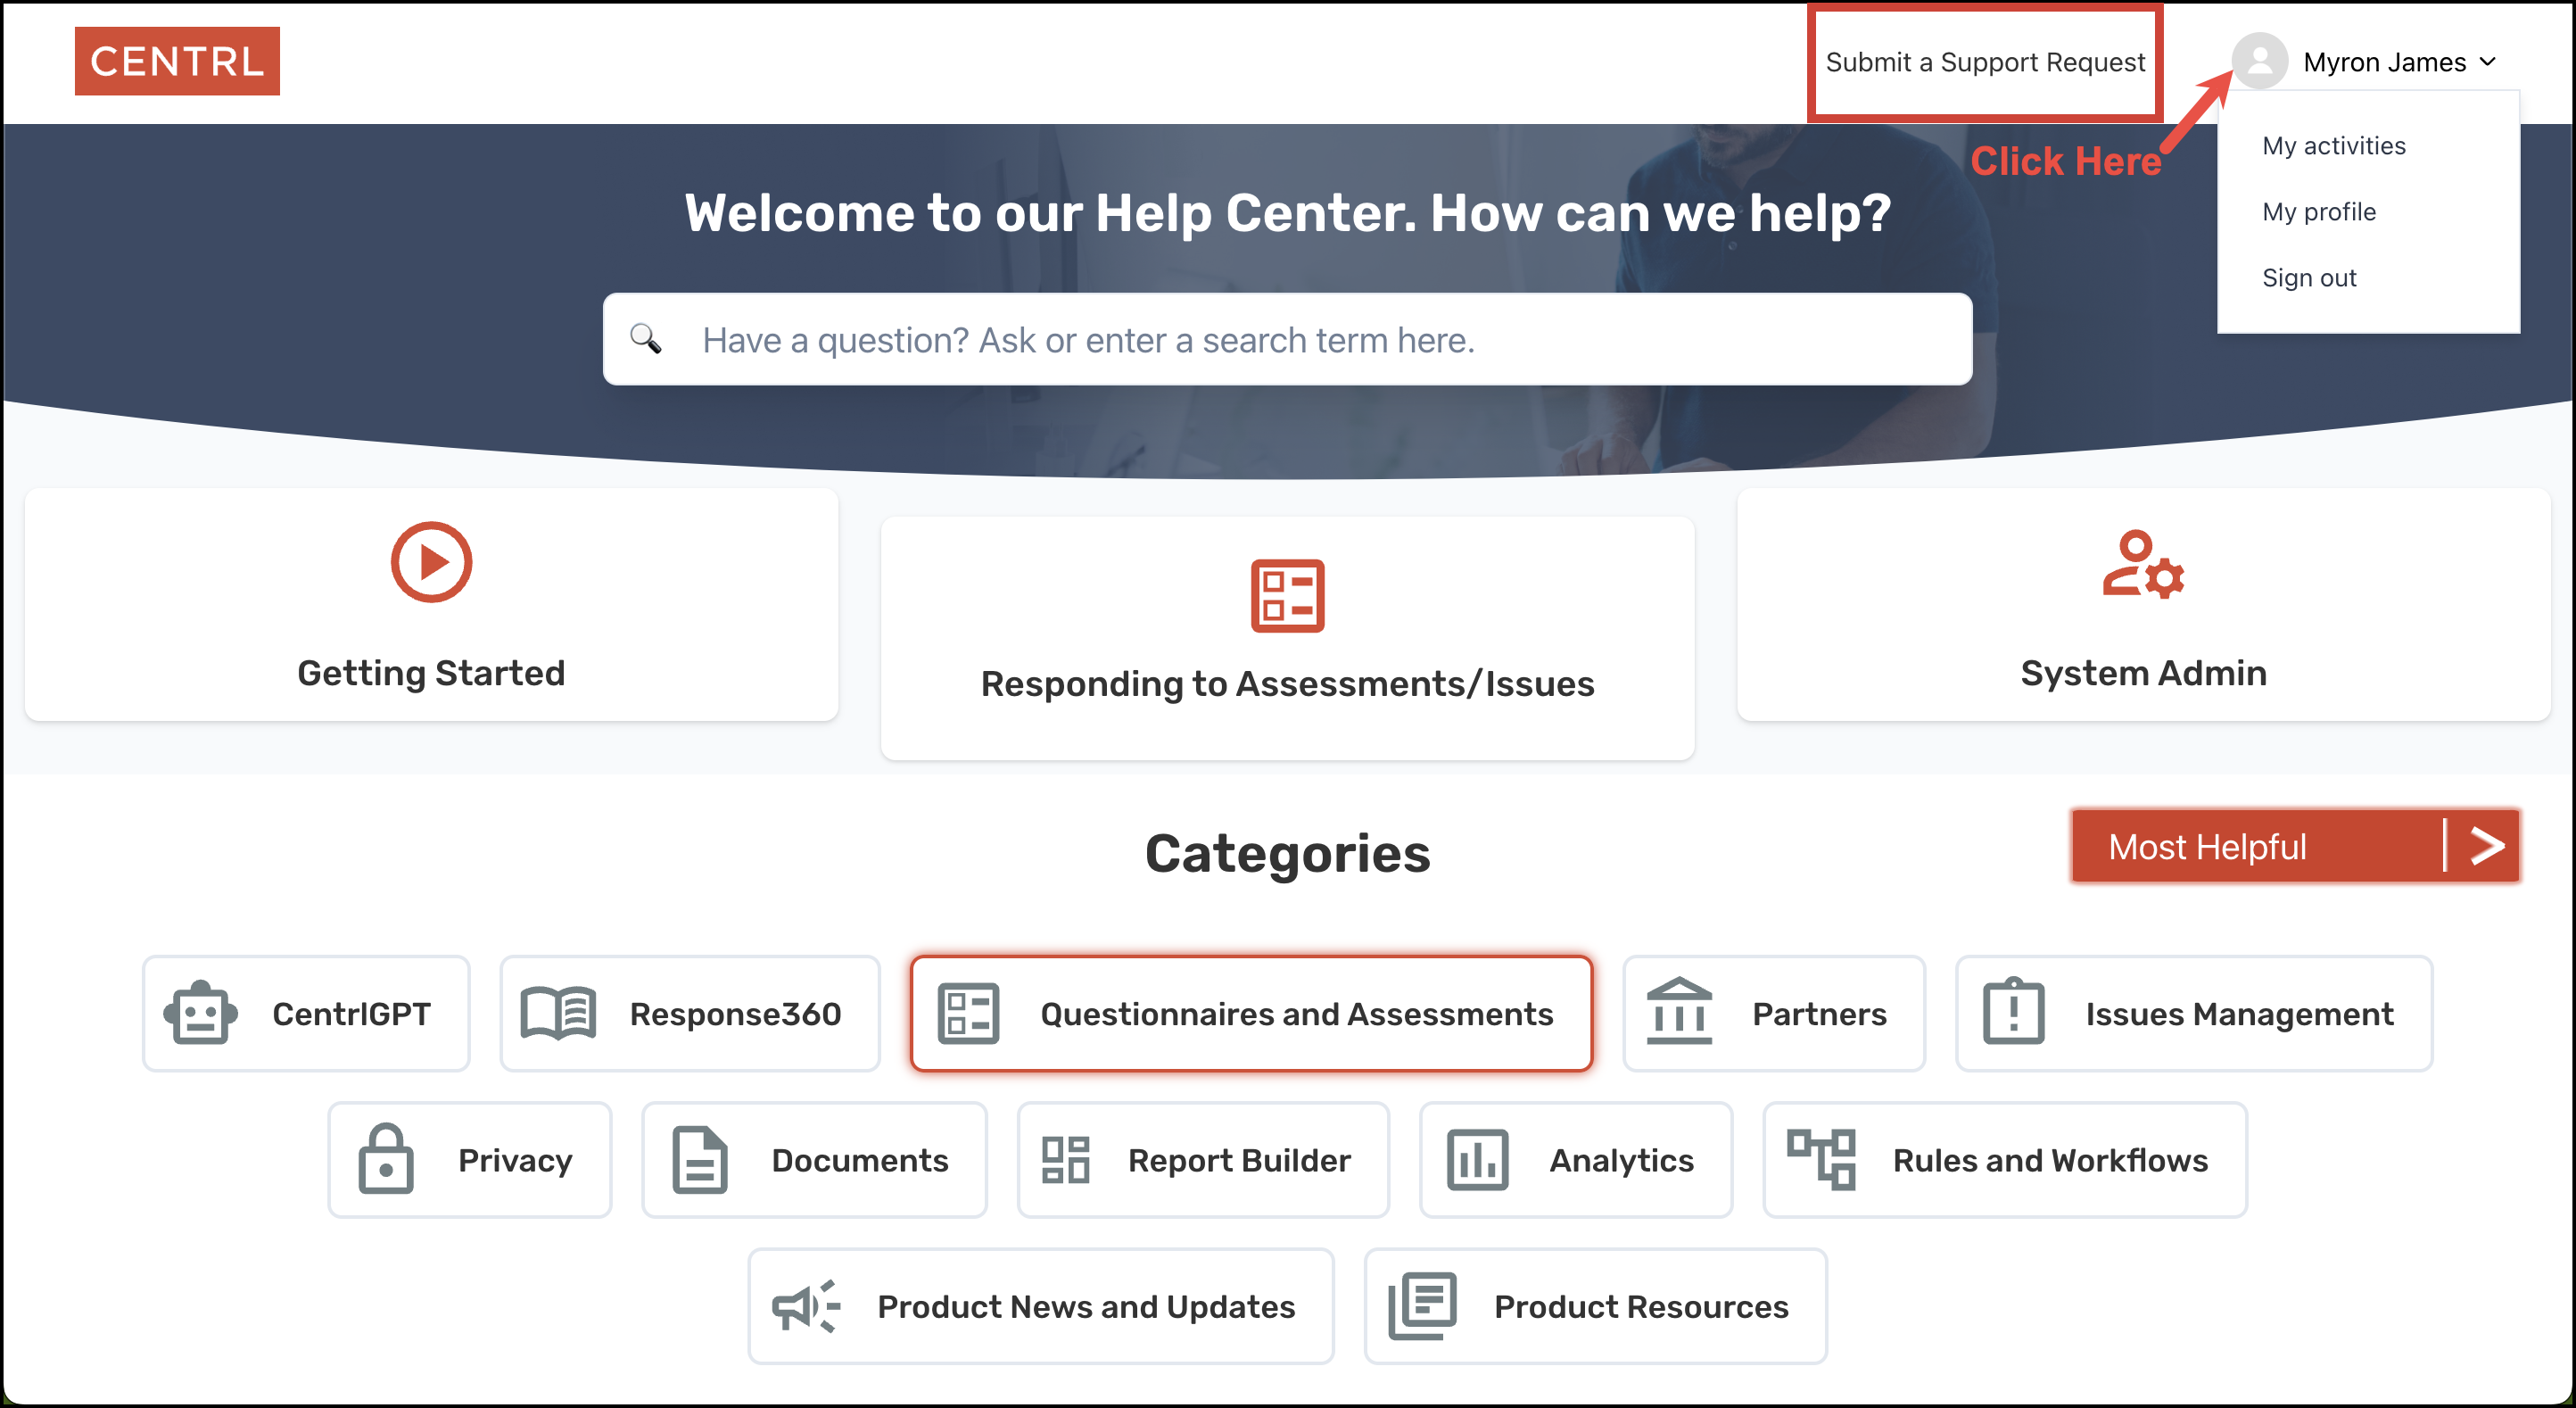Click the Report Builder grid icon
2576x1408 pixels.
pos(1065,1160)
